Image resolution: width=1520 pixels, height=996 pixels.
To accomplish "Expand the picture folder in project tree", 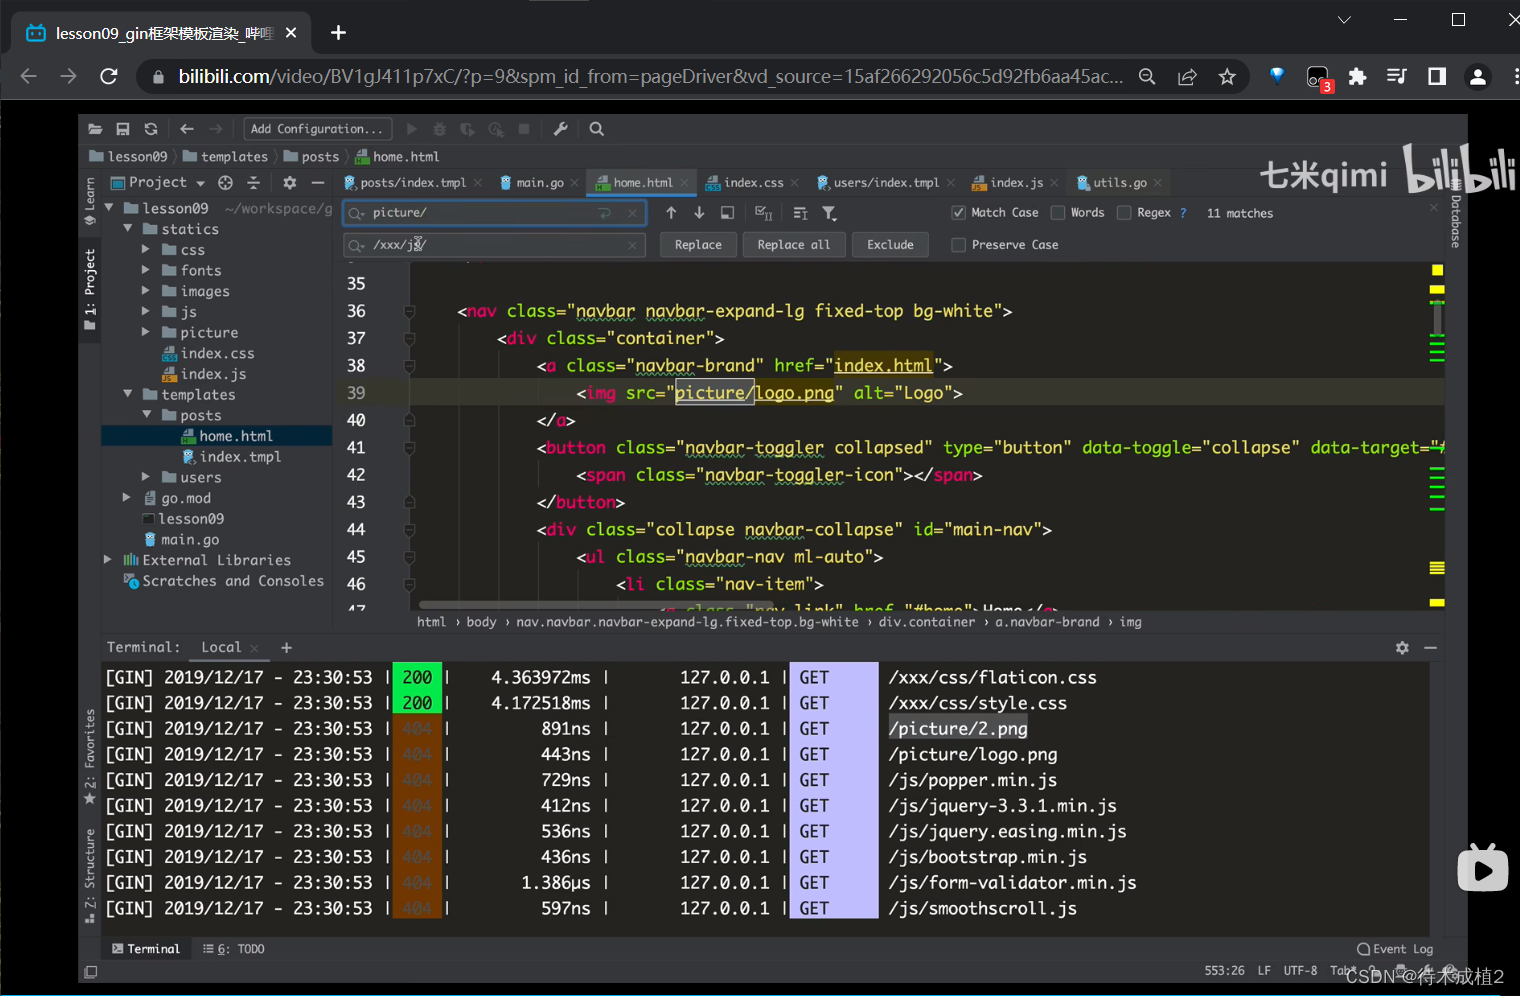I will pos(146,332).
